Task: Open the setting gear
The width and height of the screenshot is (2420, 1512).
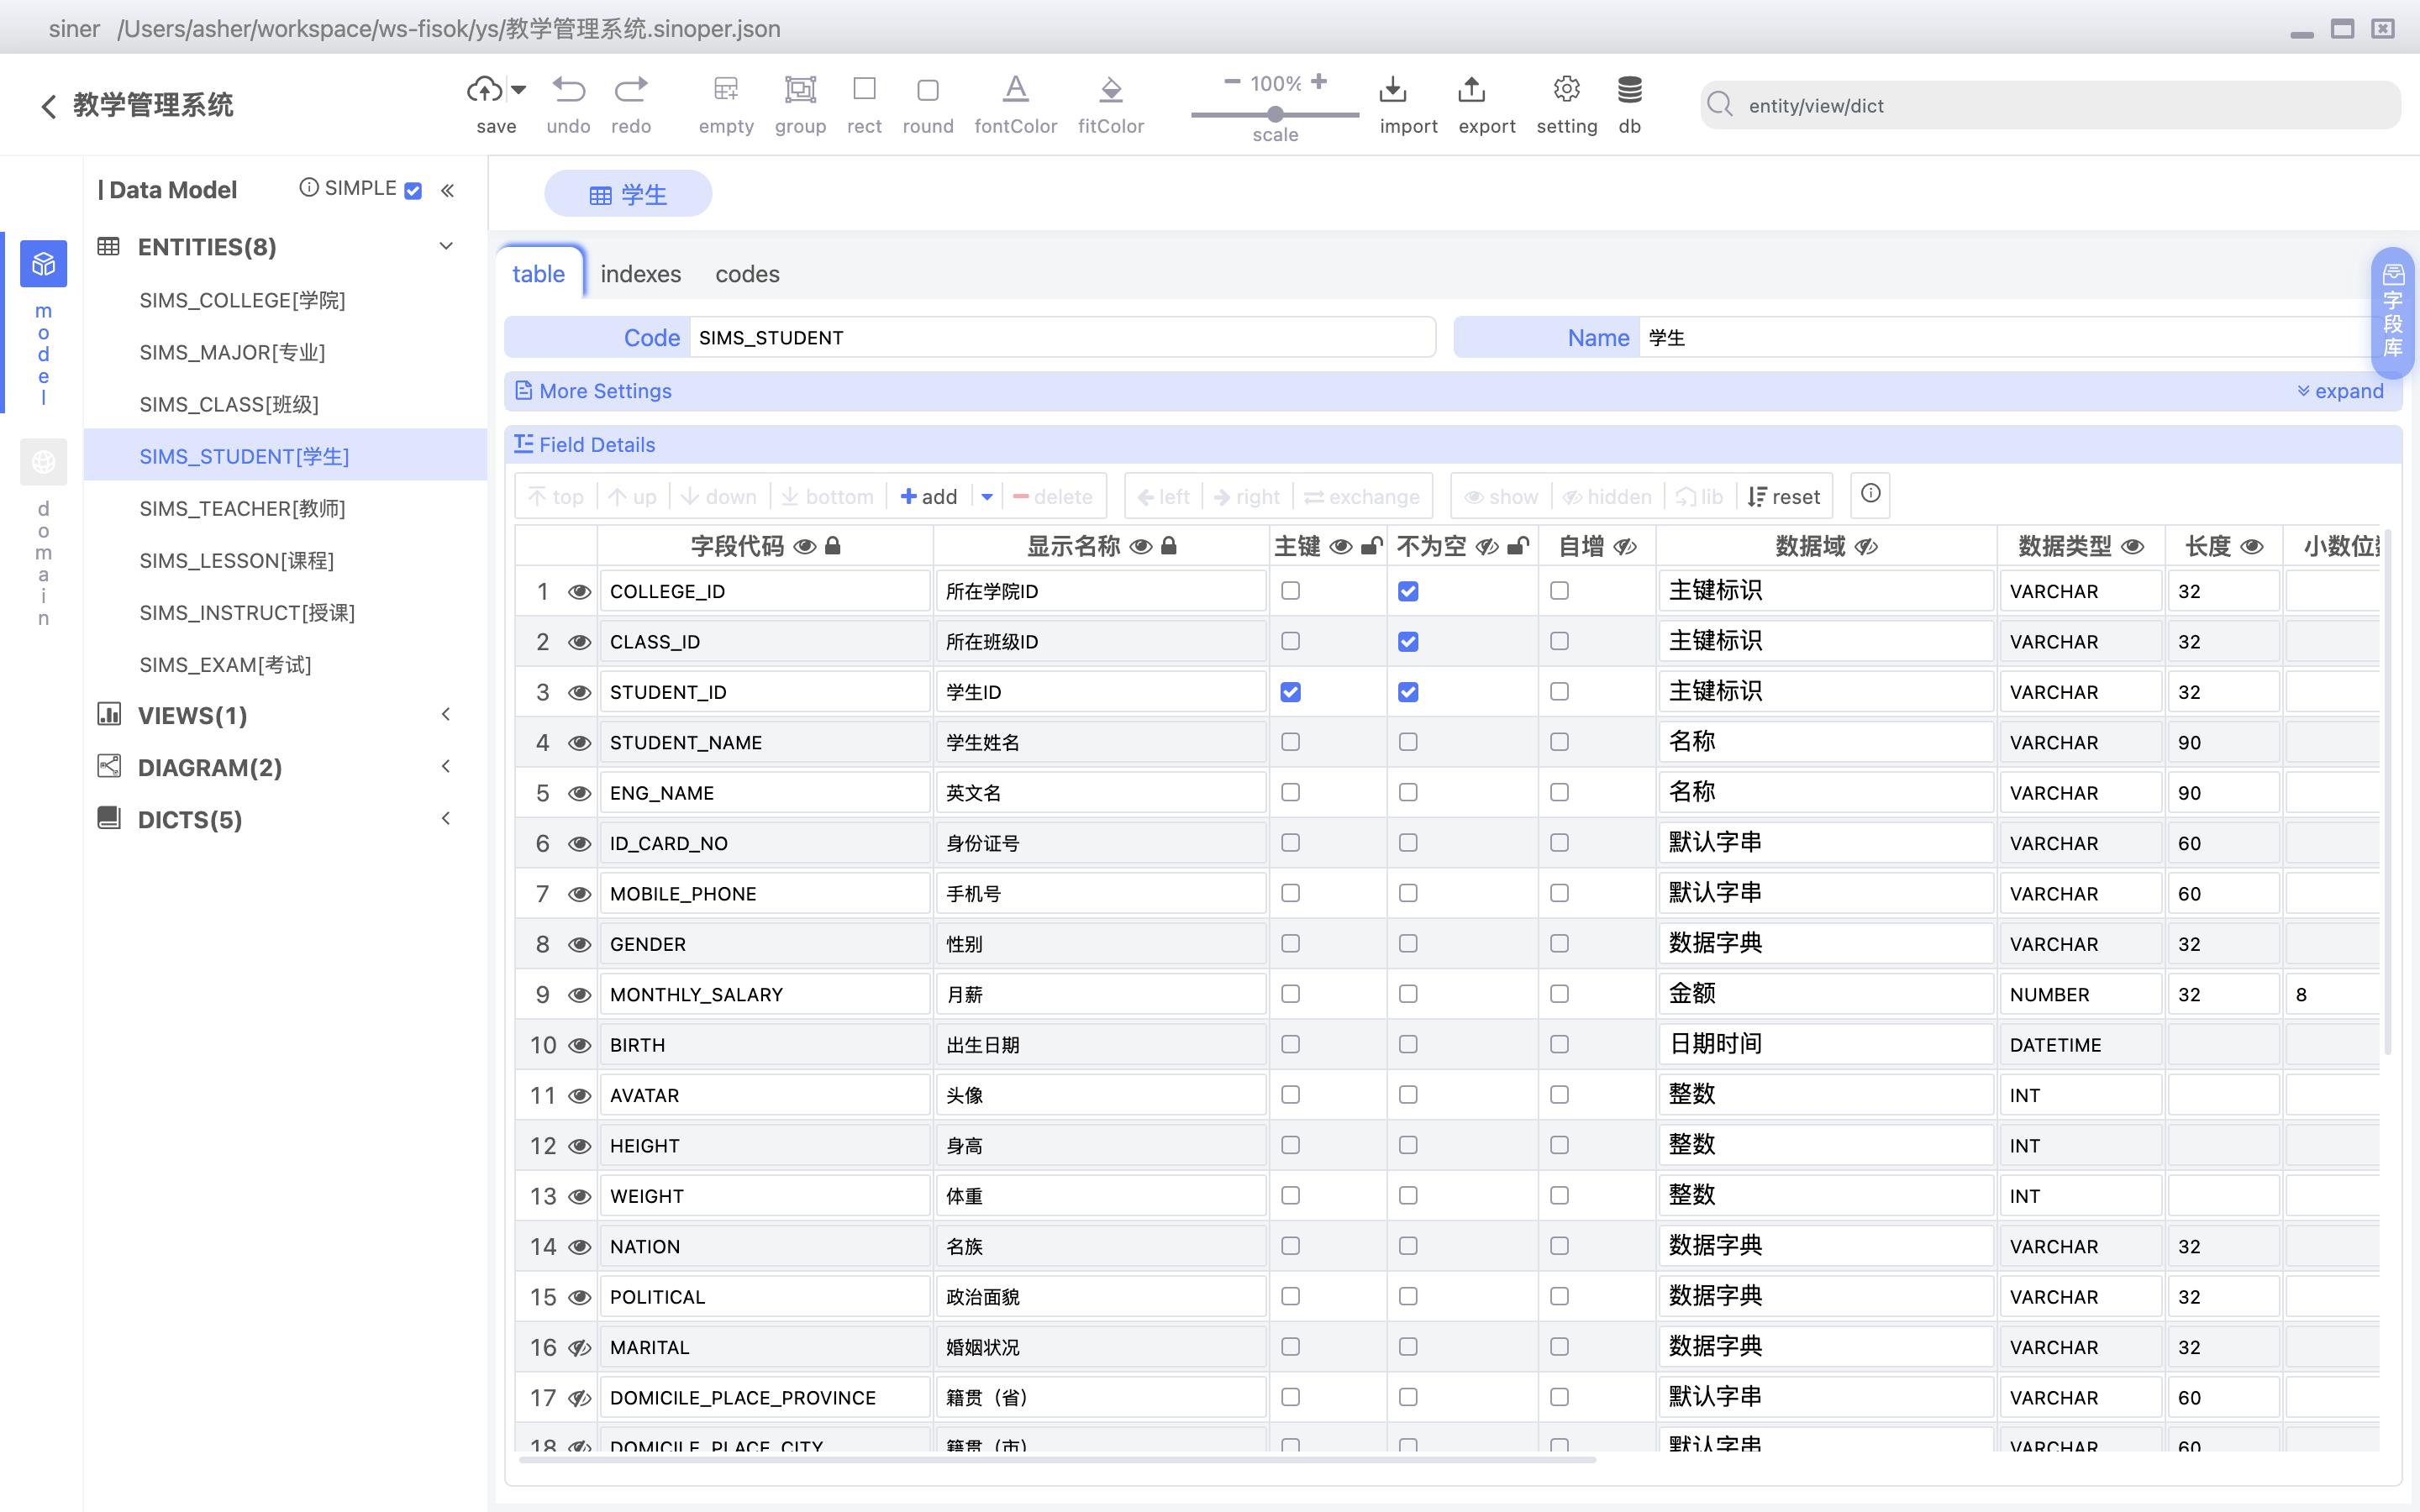Action: pos(1566,89)
